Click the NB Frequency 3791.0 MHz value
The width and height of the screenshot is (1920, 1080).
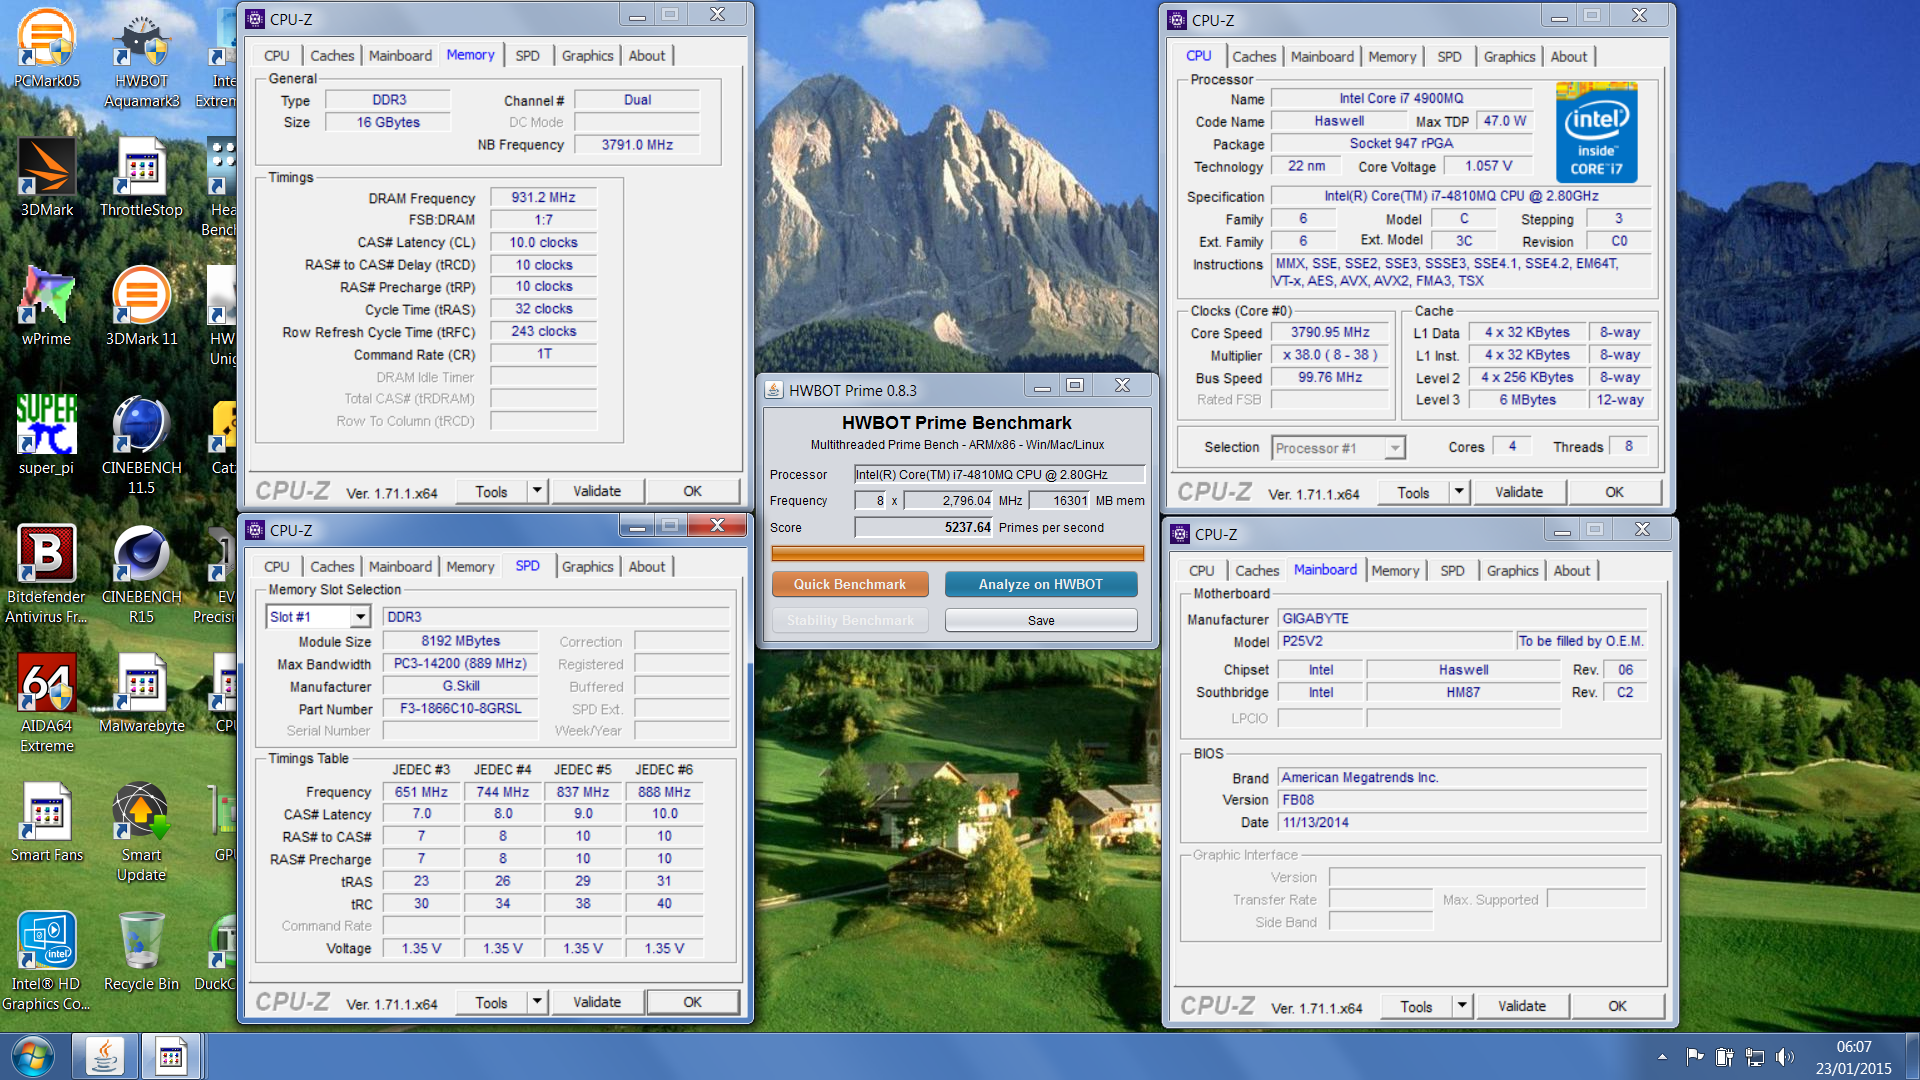[x=636, y=145]
